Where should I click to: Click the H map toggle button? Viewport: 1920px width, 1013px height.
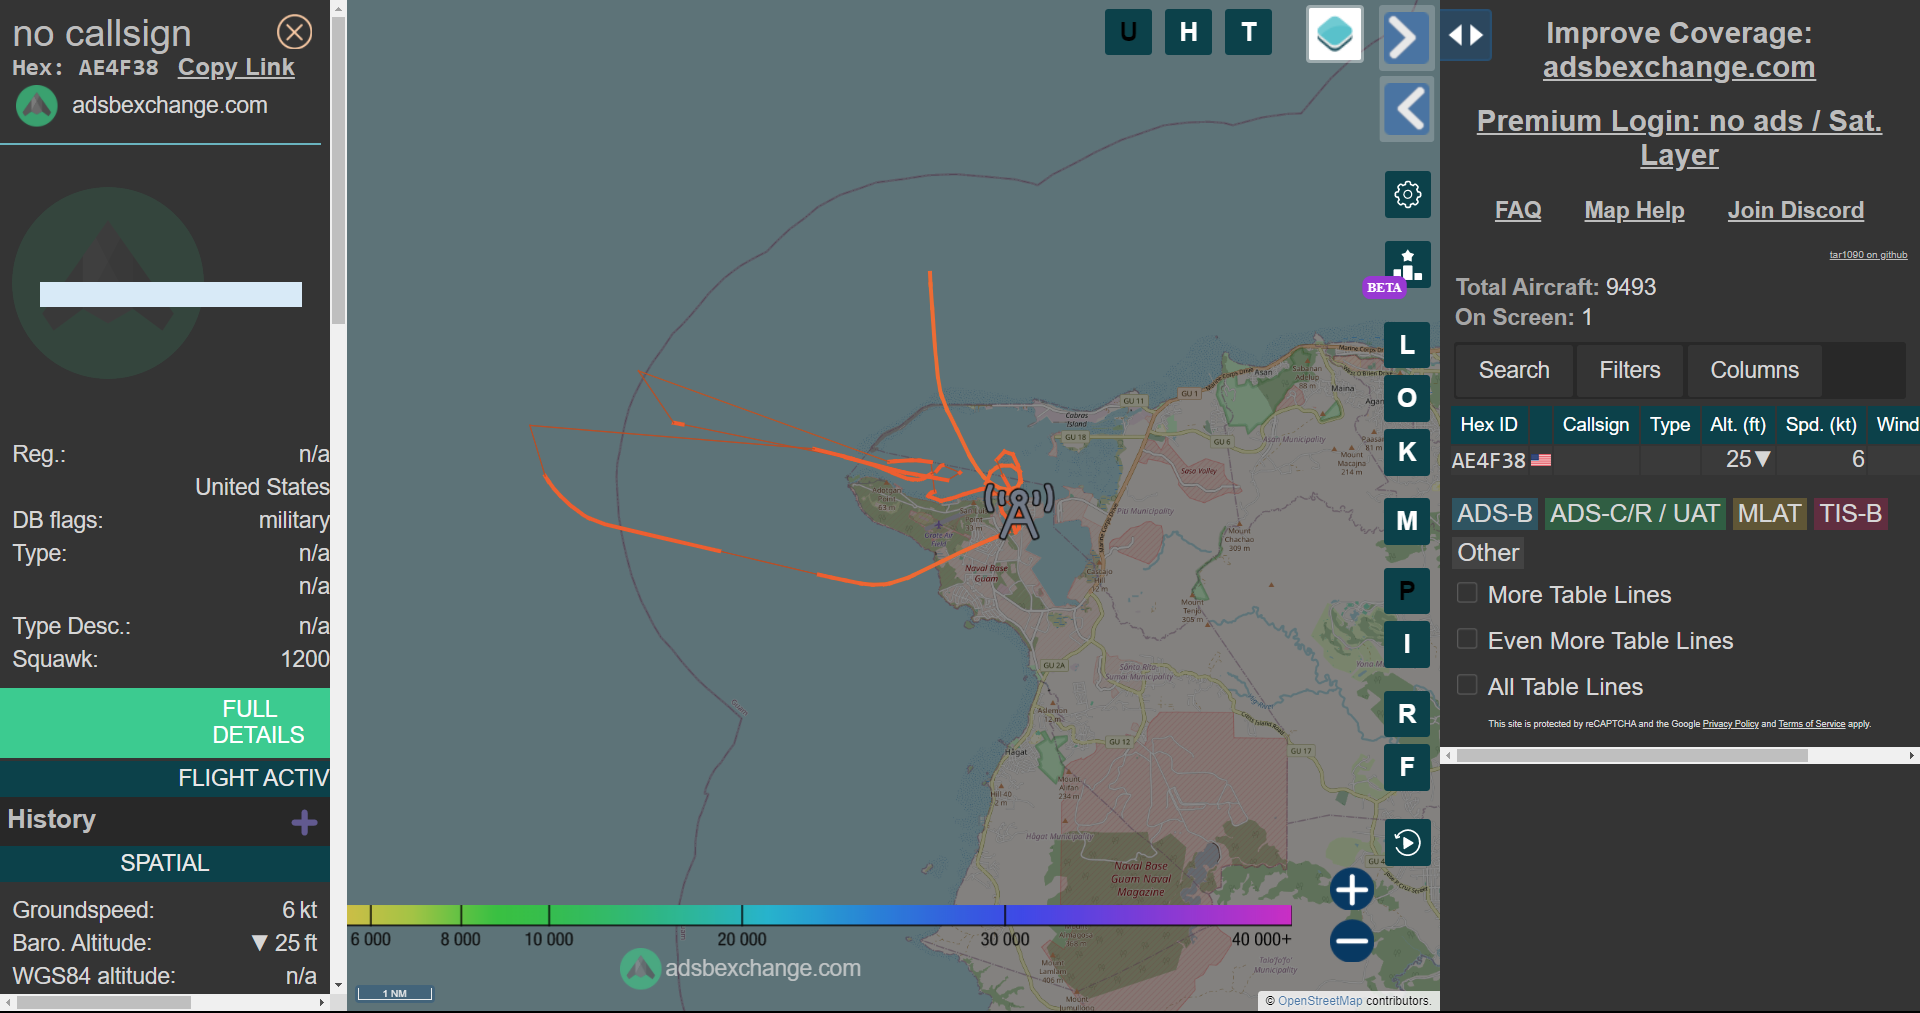pyautogui.click(x=1188, y=32)
